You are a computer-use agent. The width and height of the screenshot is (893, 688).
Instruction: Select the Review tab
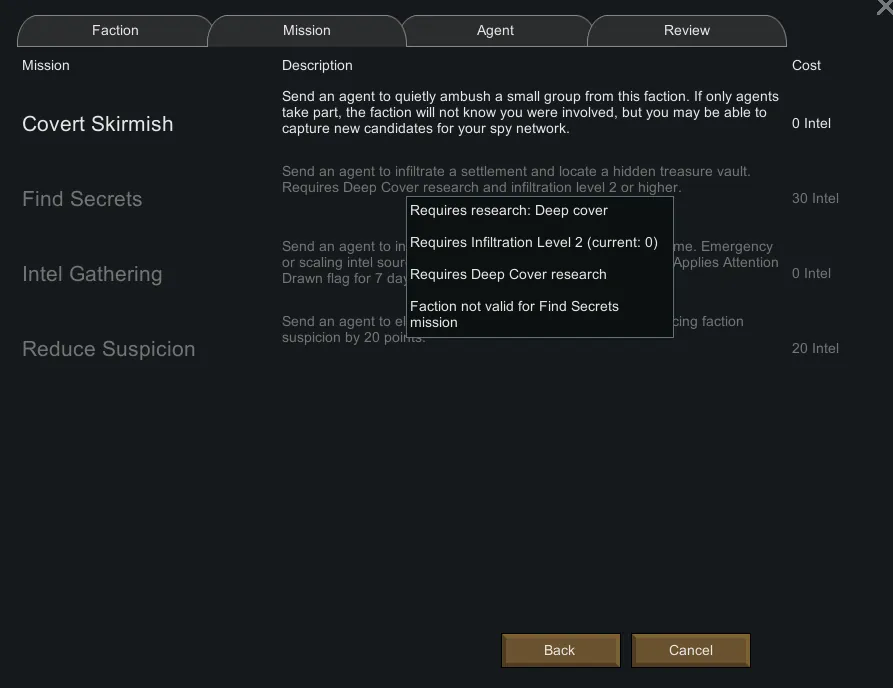click(x=686, y=31)
